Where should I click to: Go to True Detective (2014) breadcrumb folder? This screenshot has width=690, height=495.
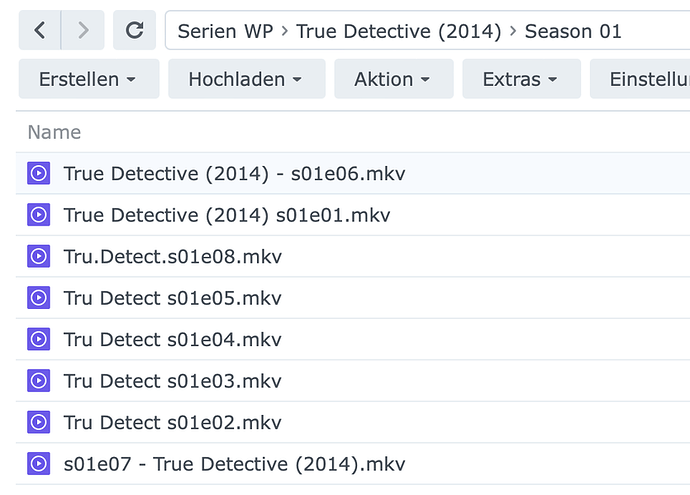[x=399, y=31]
